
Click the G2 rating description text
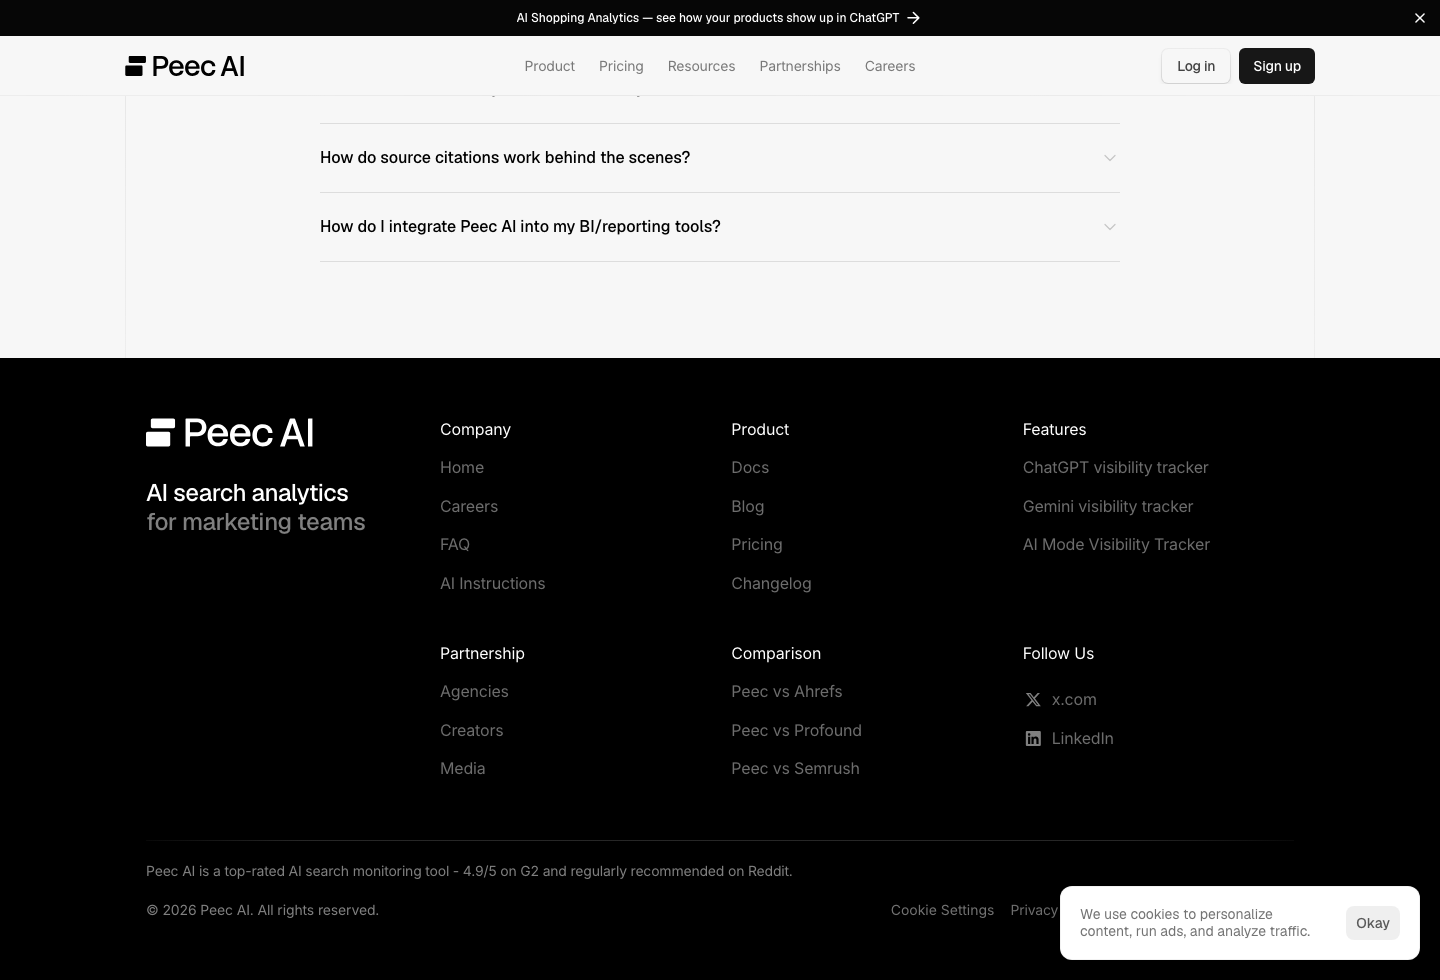(x=469, y=872)
